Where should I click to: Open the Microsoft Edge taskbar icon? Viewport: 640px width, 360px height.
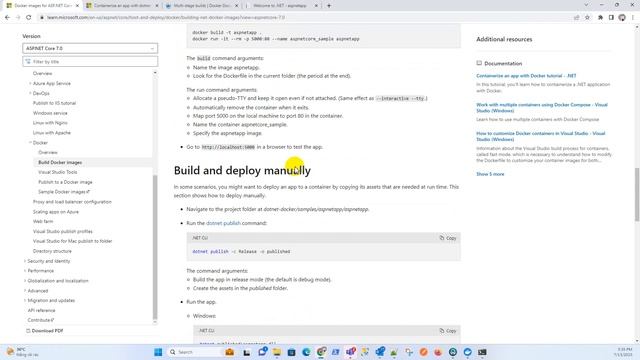306,352
